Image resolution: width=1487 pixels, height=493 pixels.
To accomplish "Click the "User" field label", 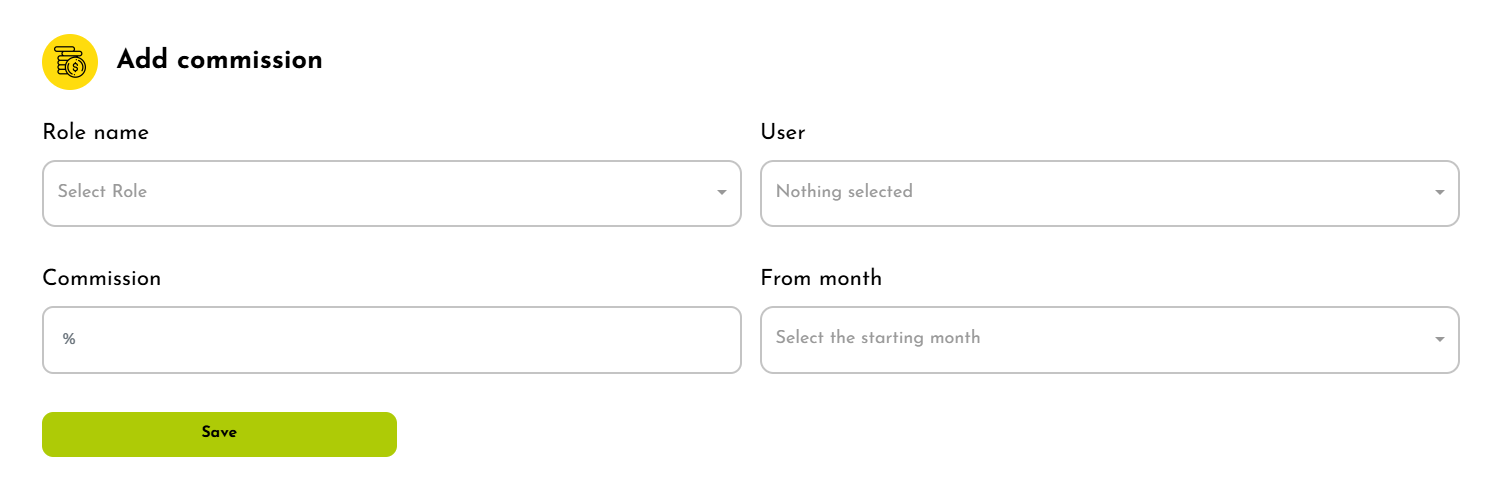I will 782,132.
